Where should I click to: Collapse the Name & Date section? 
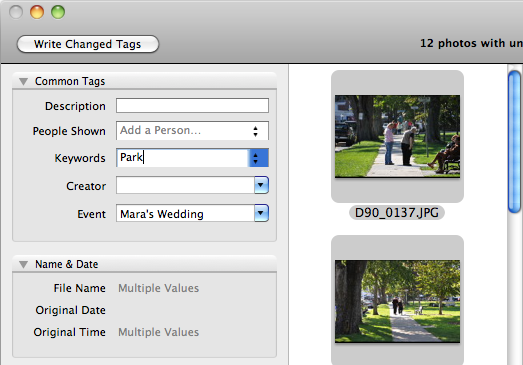coord(23,265)
